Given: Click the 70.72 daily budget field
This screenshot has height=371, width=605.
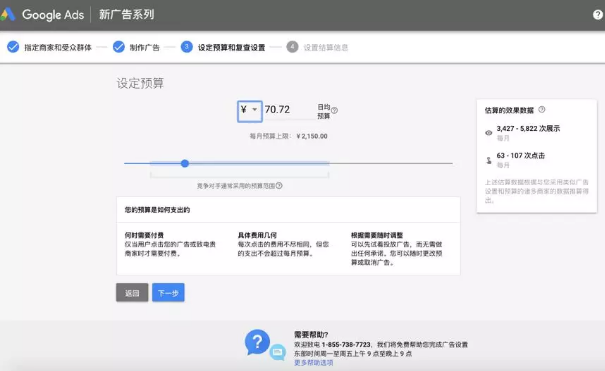Looking at the screenshot, I should click(289, 110).
